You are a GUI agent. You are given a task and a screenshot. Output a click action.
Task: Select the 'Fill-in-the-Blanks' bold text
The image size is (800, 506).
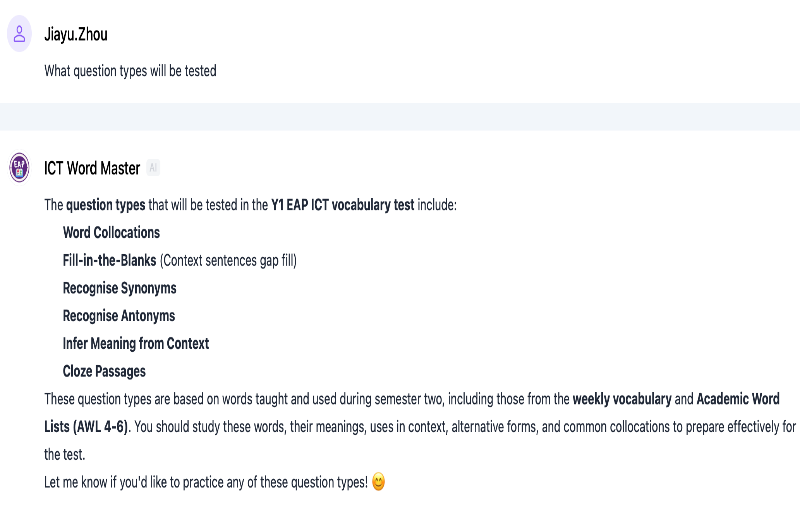(x=109, y=260)
